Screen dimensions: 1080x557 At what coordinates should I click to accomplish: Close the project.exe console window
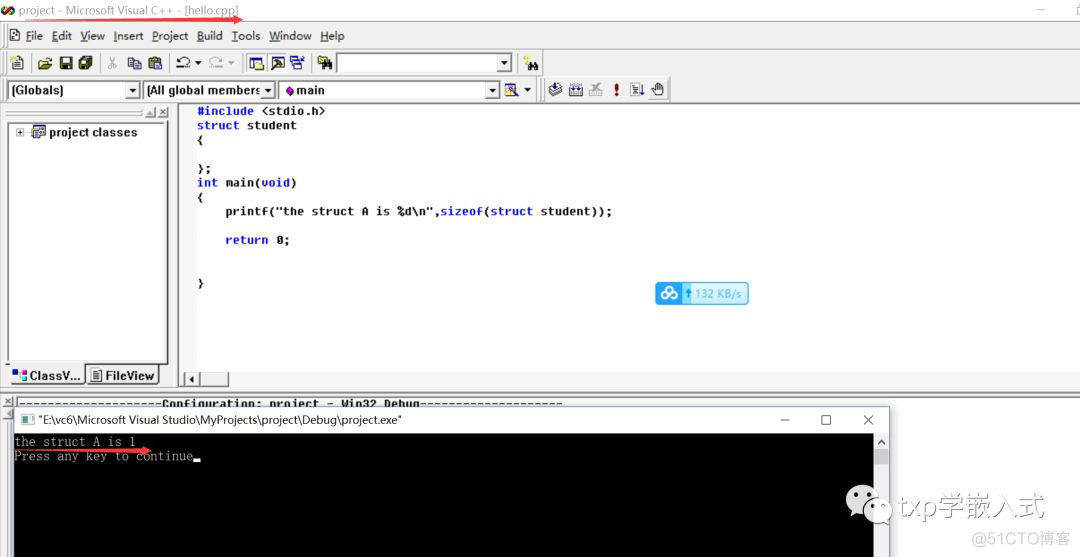[x=868, y=420]
